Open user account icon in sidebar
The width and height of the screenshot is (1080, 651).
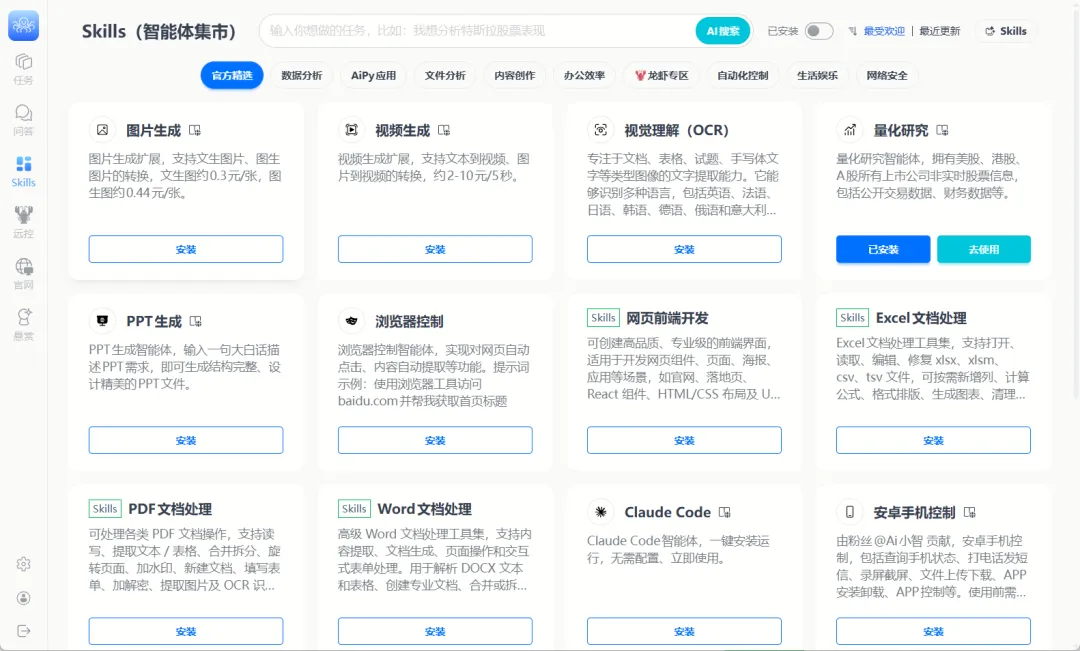(x=23, y=598)
